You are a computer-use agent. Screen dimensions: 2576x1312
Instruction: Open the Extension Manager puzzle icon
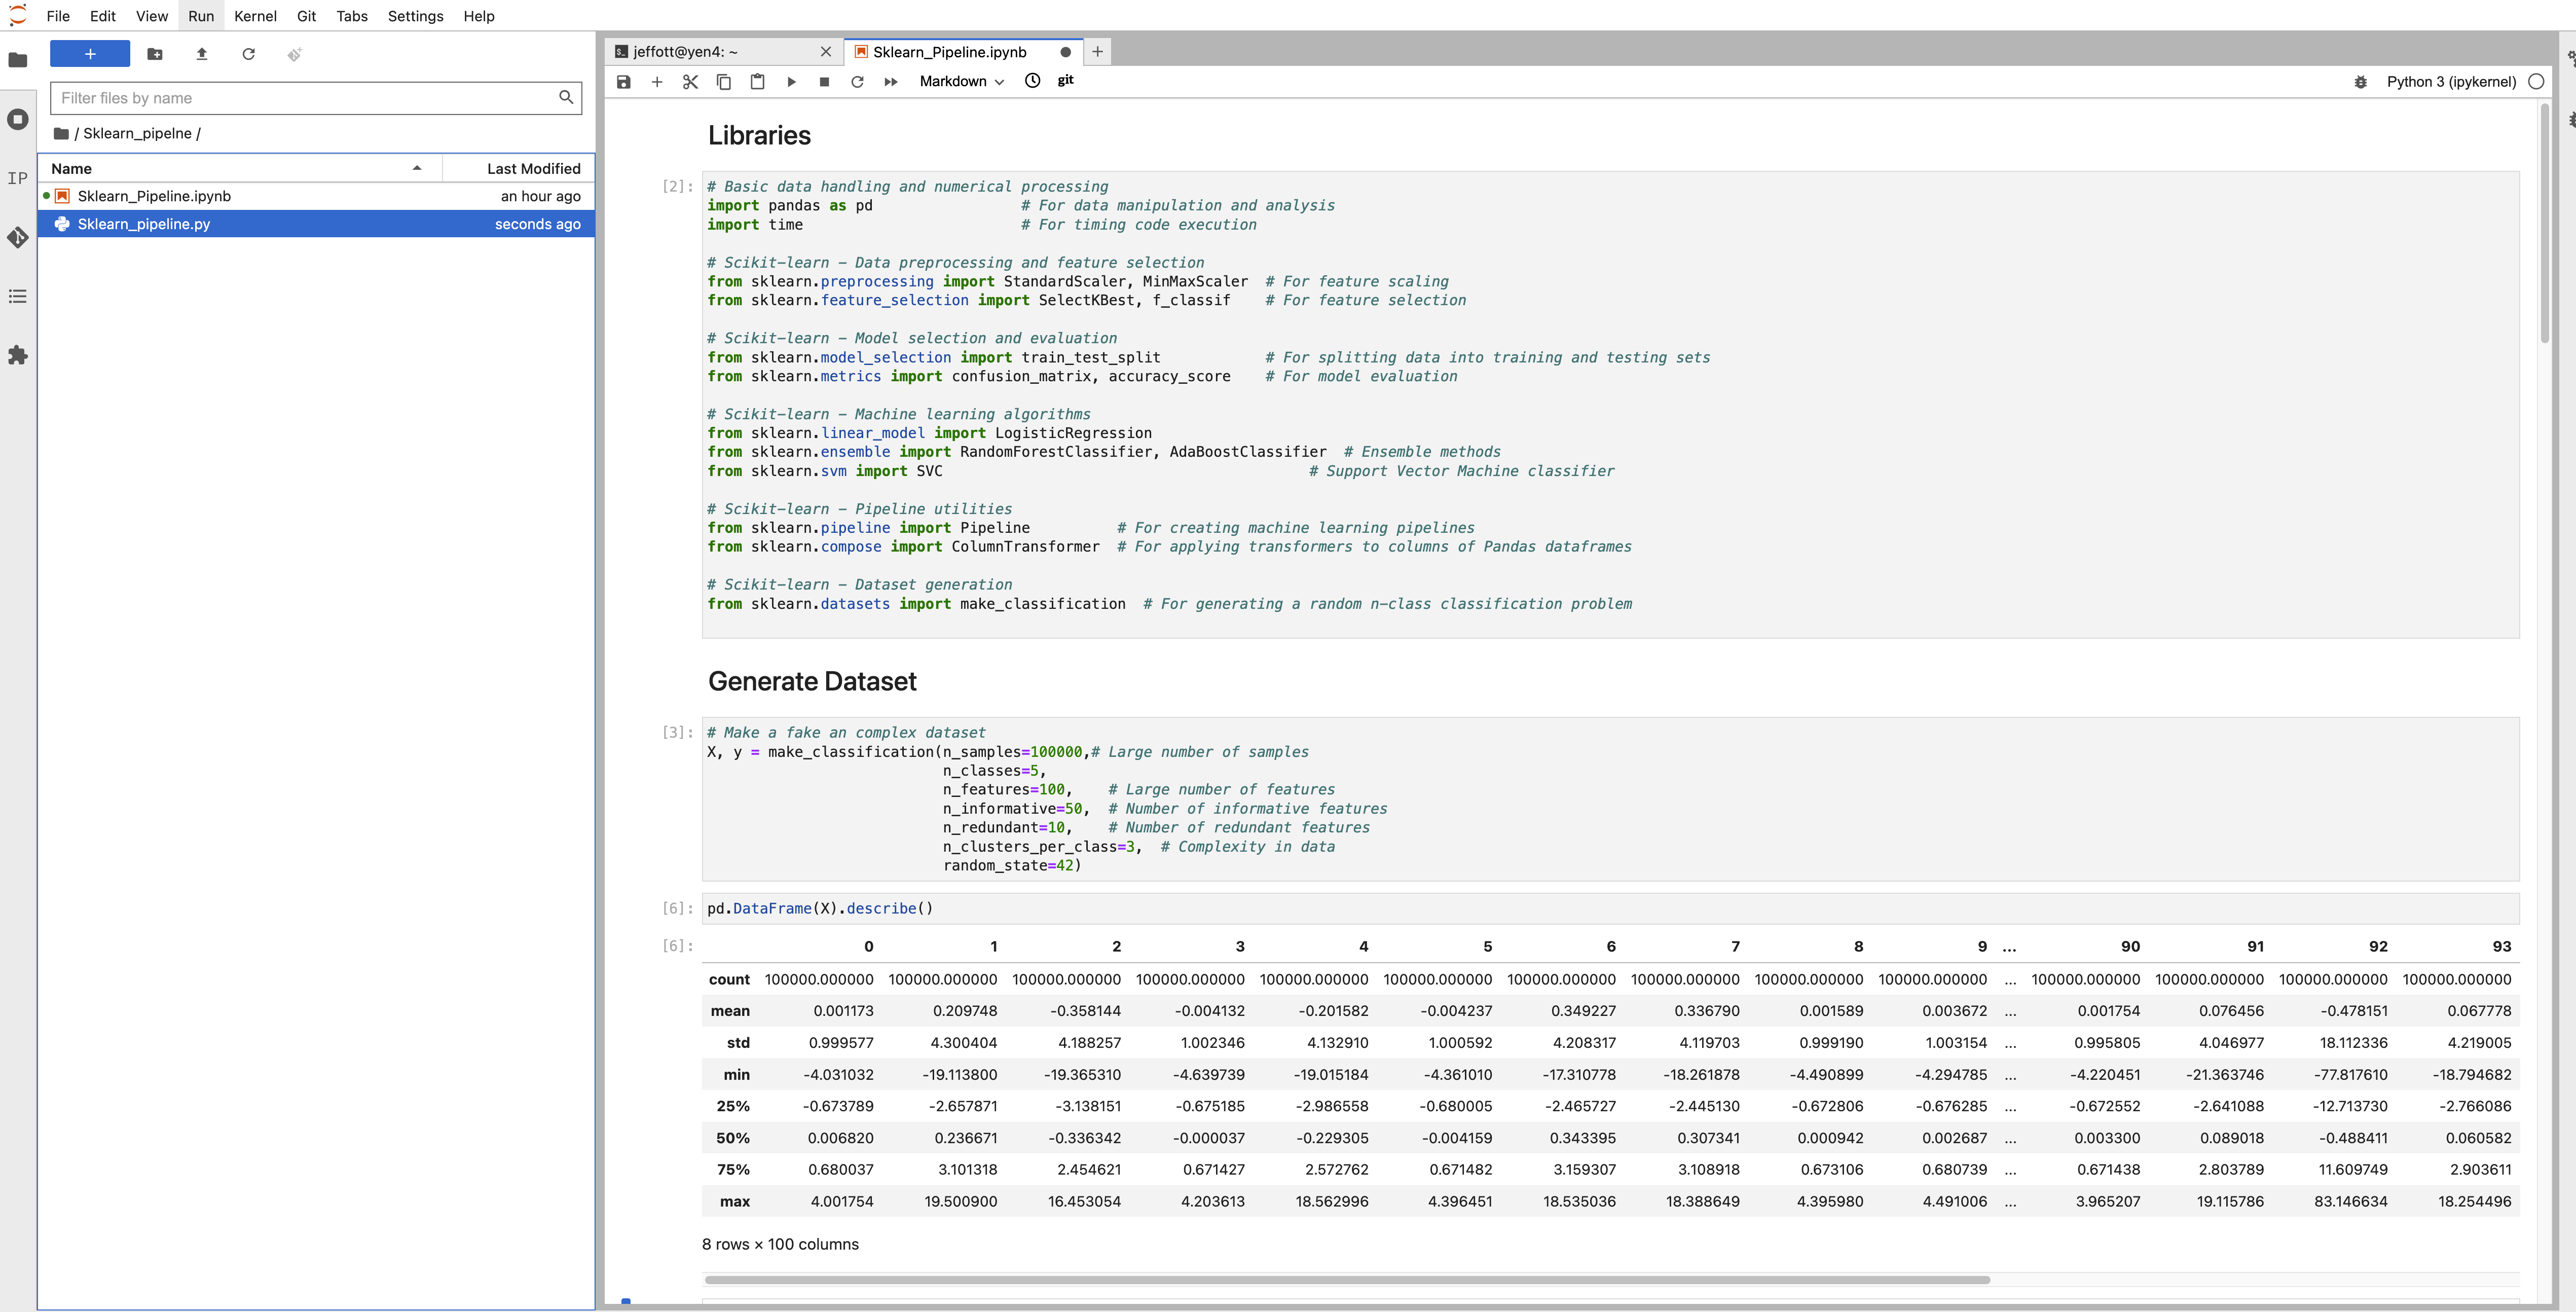(x=18, y=355)
